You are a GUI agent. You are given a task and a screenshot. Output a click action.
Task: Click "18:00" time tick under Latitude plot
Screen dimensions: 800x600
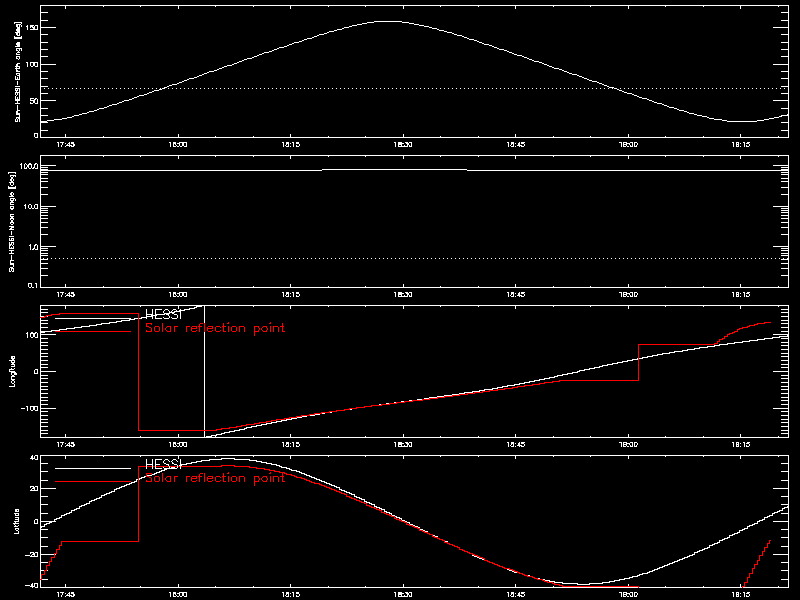(x=178, y=595)
